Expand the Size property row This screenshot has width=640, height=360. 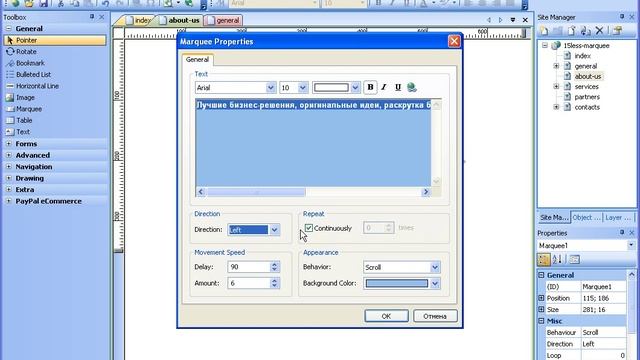pos(541,309)
